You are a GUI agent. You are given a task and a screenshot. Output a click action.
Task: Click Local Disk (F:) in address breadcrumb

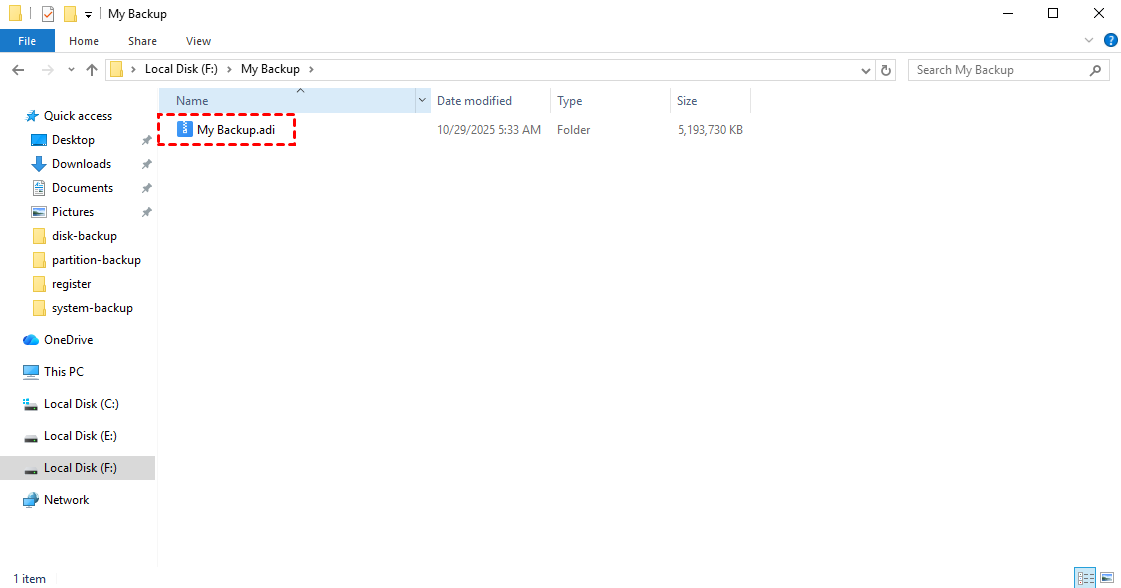[x=181, y=70]
